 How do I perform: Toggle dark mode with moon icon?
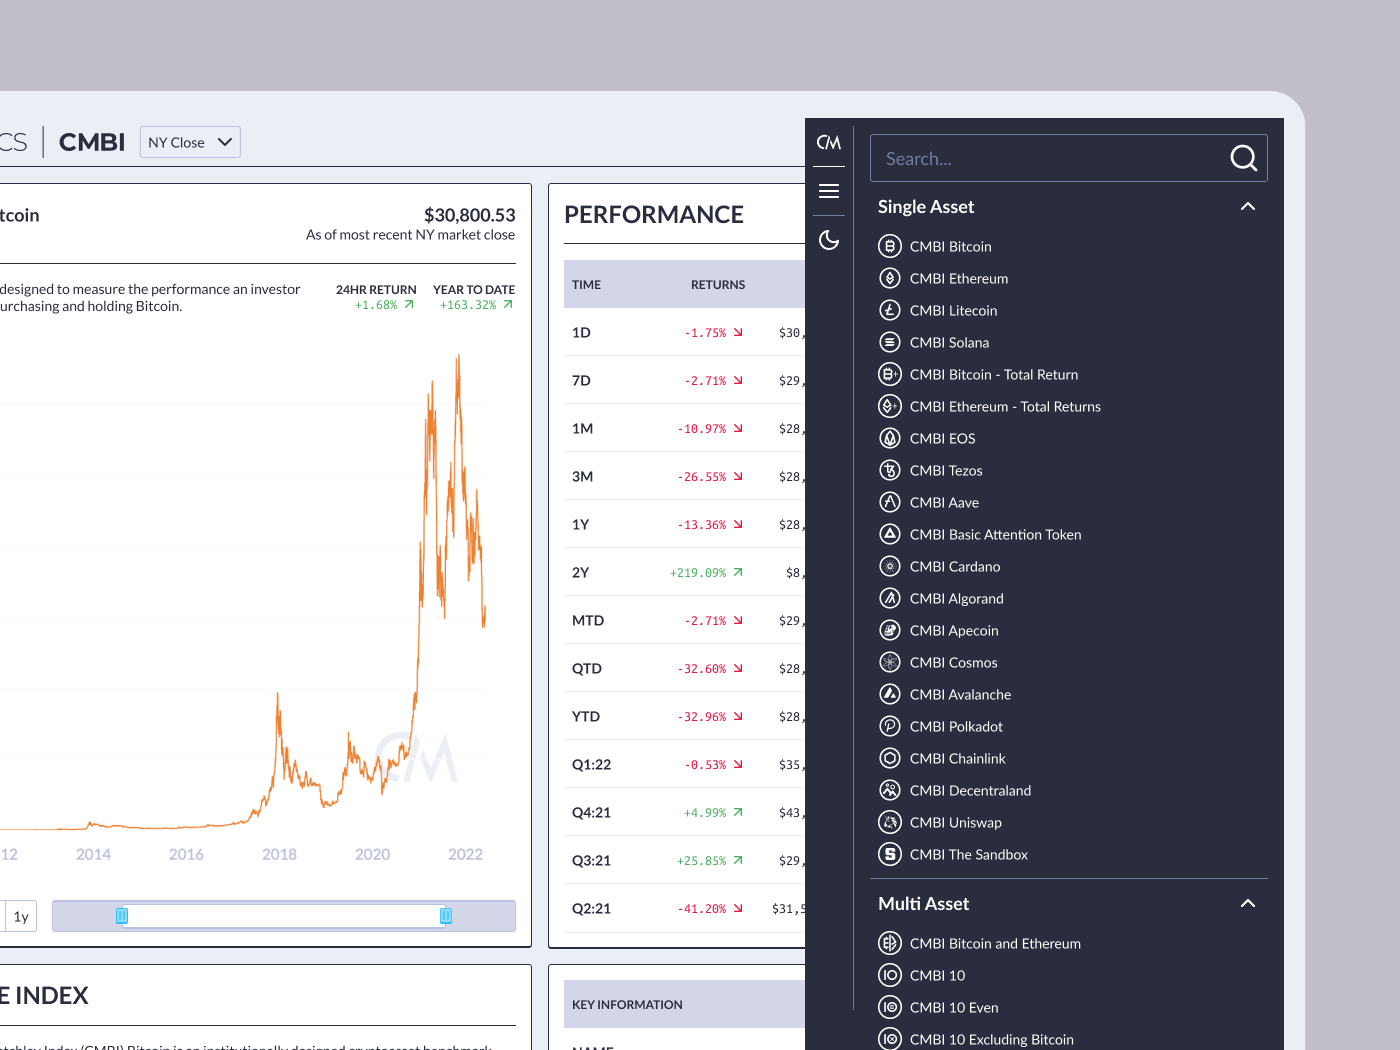coord(829,240)
